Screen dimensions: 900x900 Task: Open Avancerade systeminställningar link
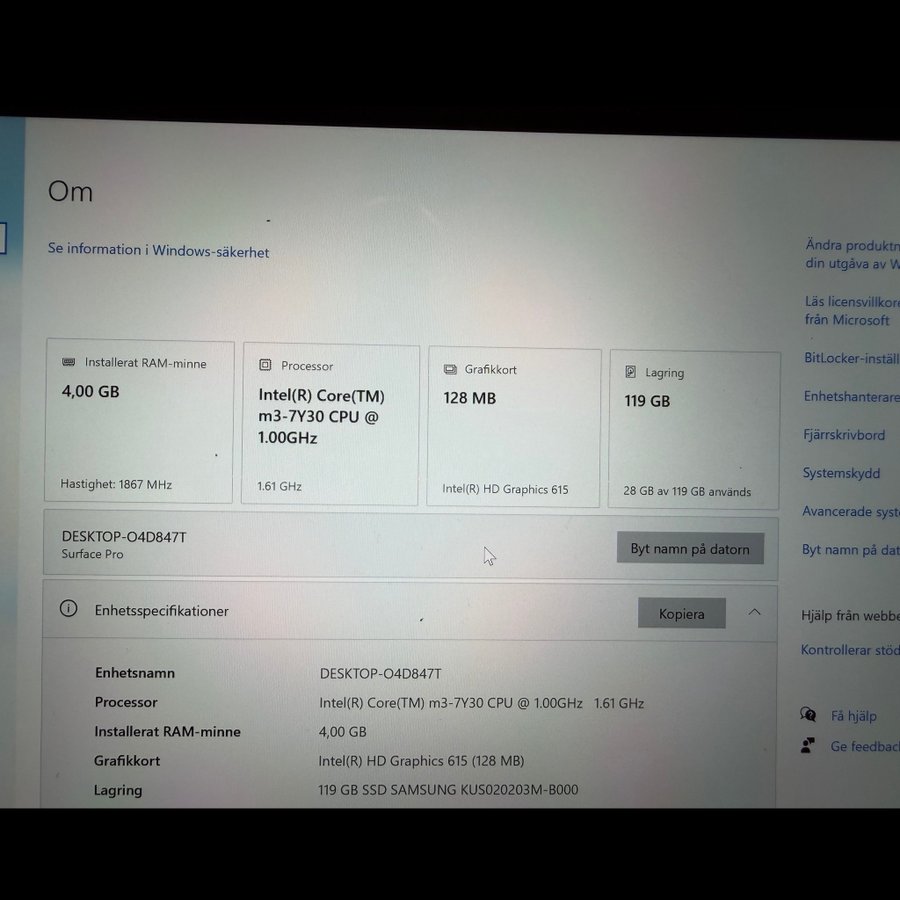pyautogui.click(x=851, y=511)
